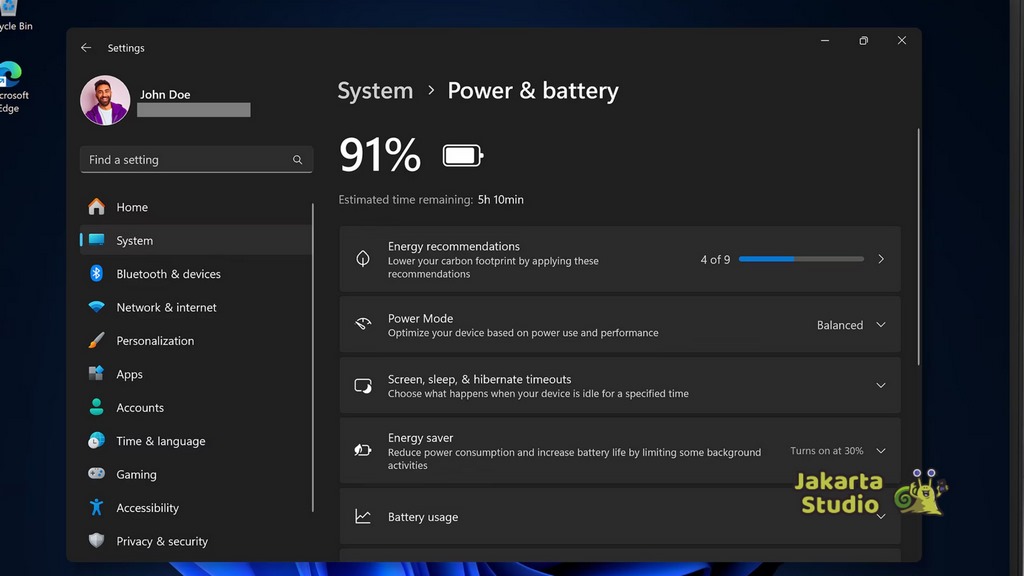The height and width of the screenshot is (576, 1024).
Task: Click the search magnifier icon
Action: click(297, 160)
